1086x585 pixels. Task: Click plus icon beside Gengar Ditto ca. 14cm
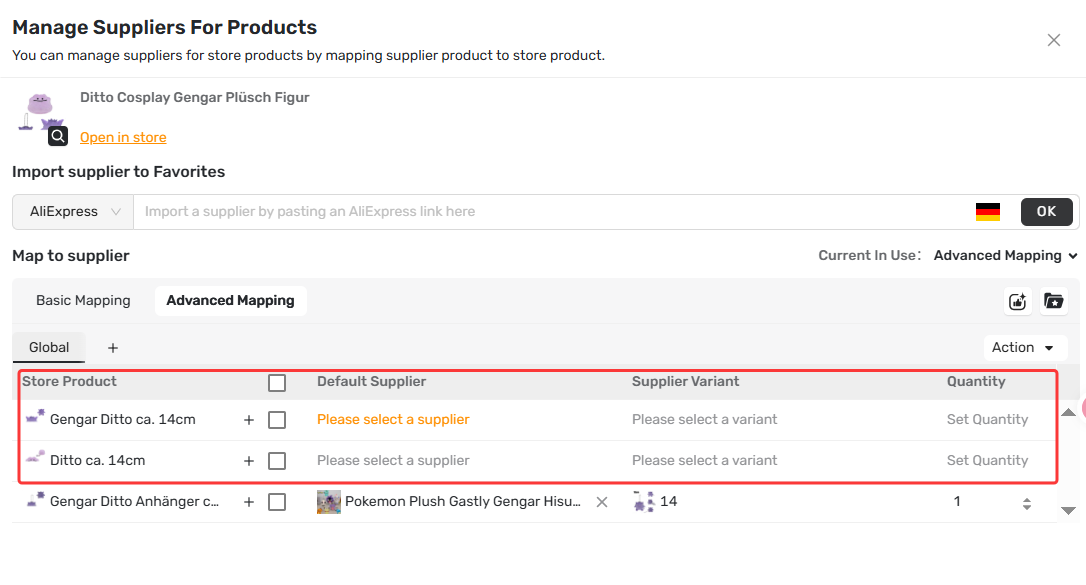coord(249,420)
